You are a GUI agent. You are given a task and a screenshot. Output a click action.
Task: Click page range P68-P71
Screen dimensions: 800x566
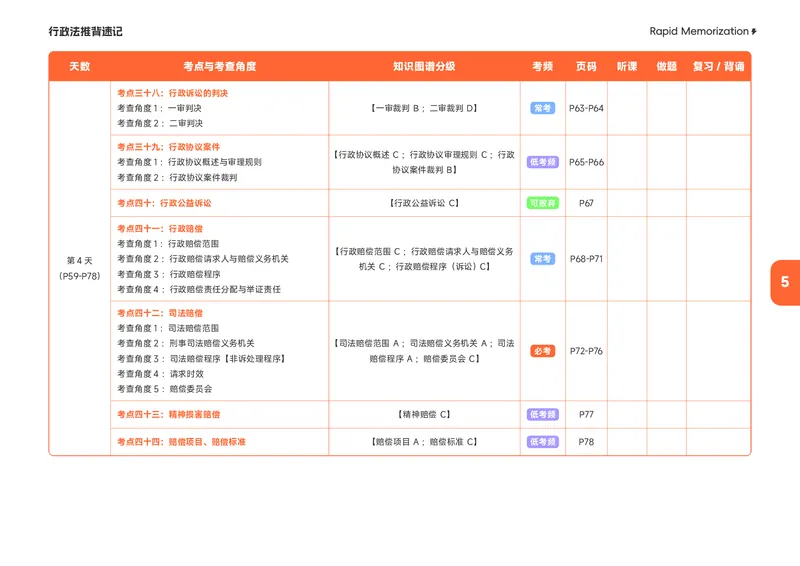pyautogui.click(x=586, y=259)
